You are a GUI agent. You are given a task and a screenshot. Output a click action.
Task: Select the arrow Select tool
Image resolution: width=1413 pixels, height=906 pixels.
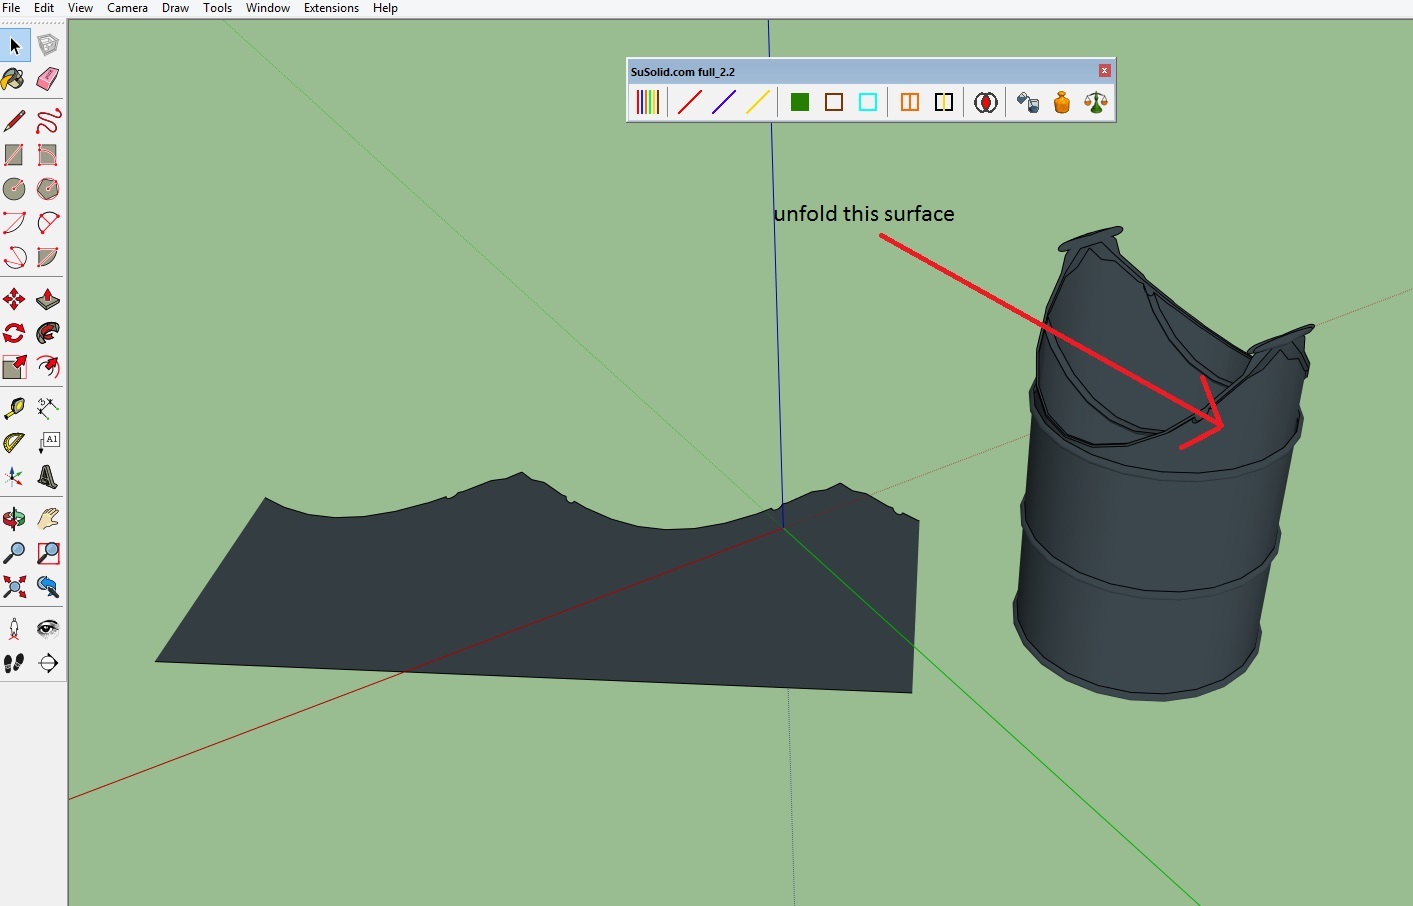pos(15,45)
